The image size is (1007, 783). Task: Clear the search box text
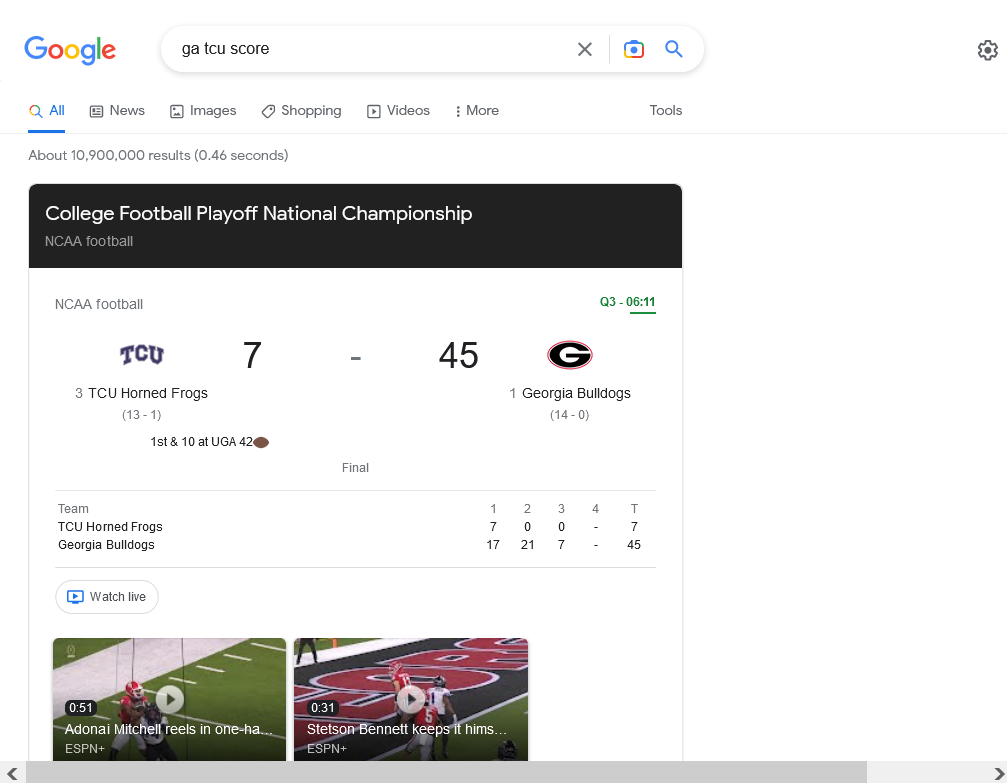585,49
